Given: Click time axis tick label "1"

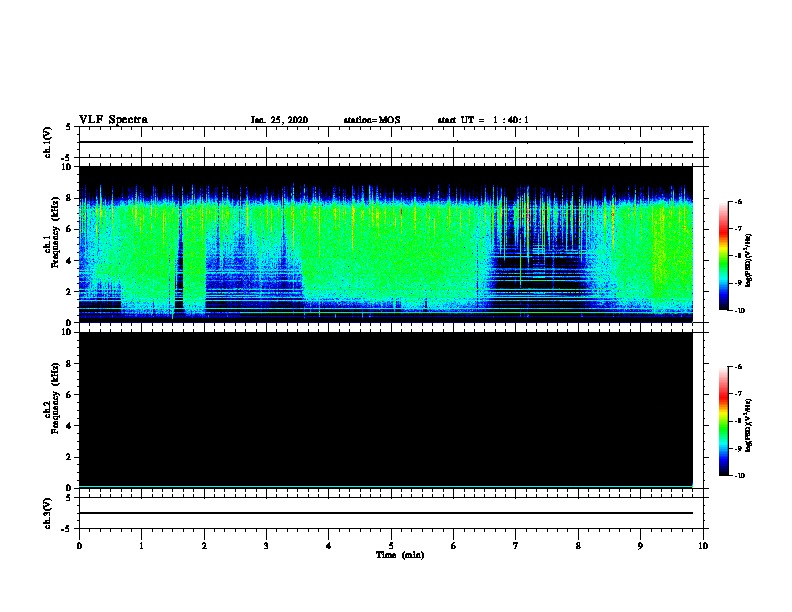Looking at the screenshot, I should [141, 546].
